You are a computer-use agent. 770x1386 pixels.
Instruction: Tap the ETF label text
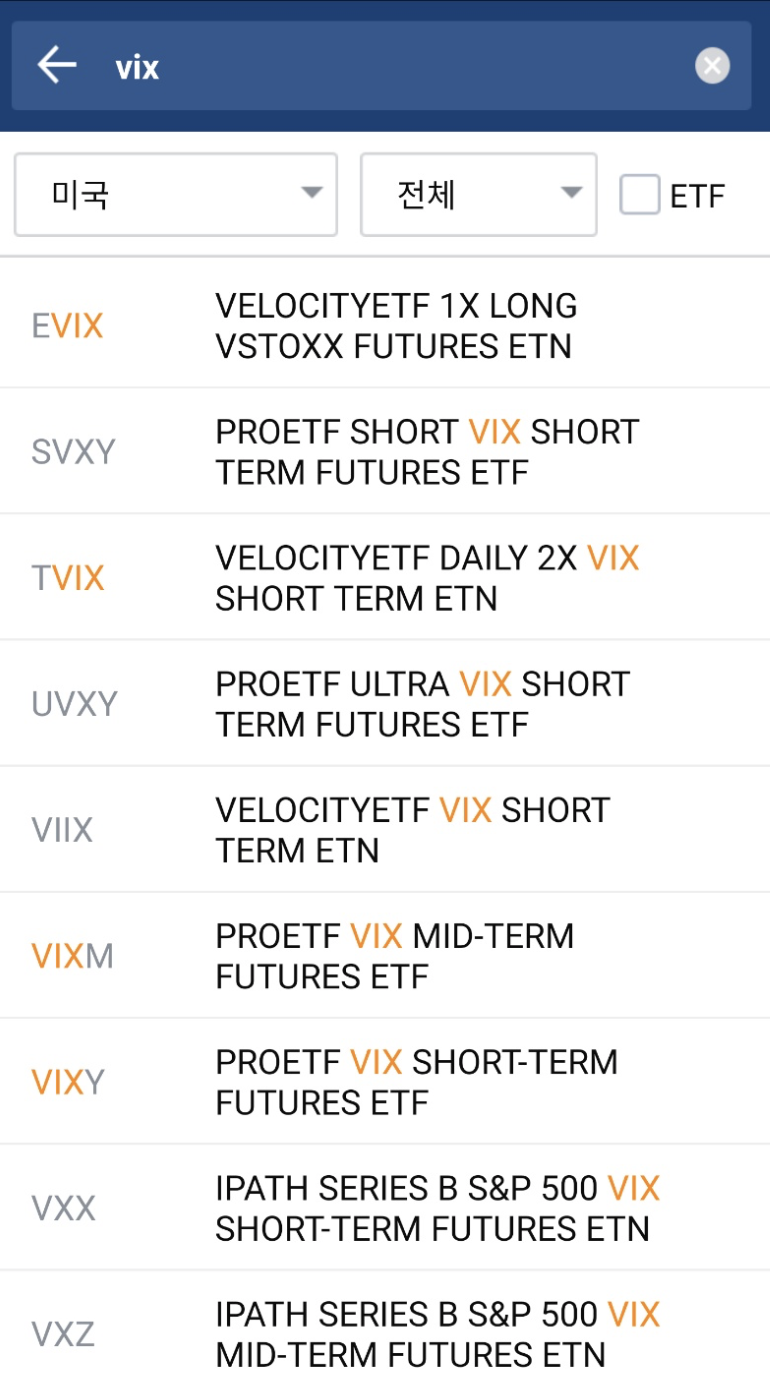click(x=697, y=196)
